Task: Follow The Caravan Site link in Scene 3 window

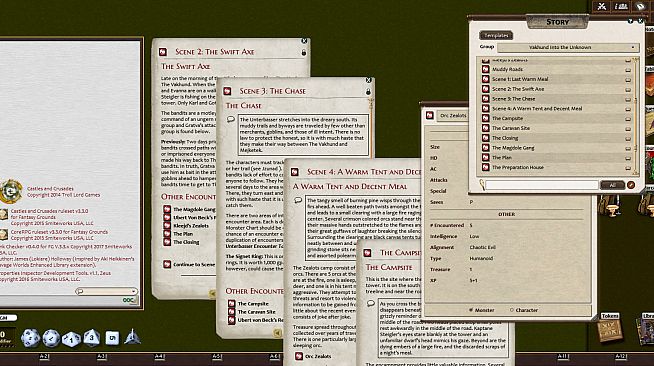Action: 257,312
